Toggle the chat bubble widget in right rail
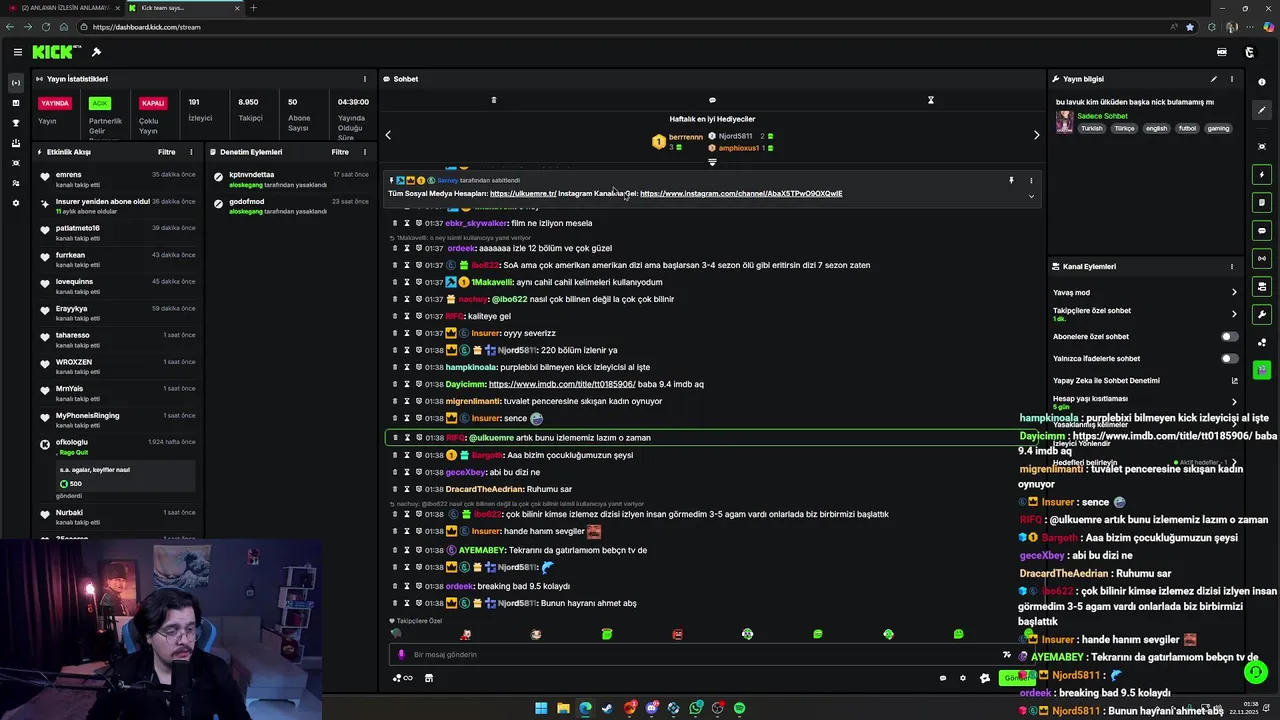1280x720 pixels. (x=1262, y=231)
